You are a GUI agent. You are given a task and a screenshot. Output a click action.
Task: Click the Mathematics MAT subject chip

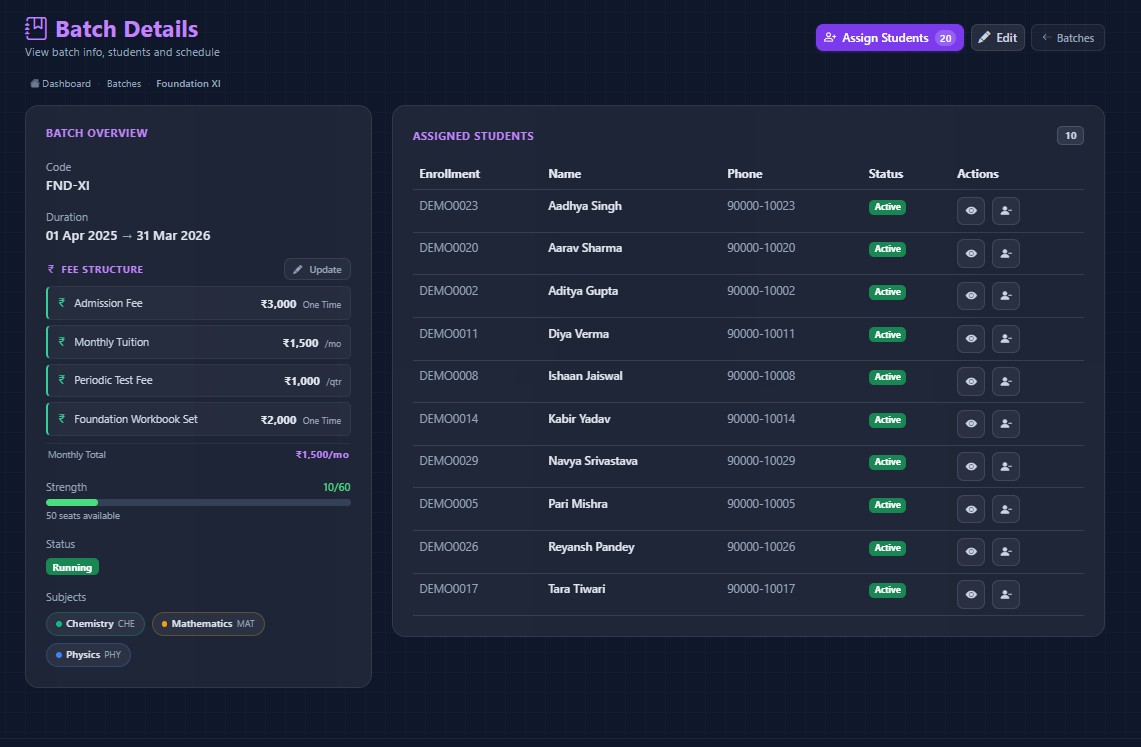[x=208, y=624]
